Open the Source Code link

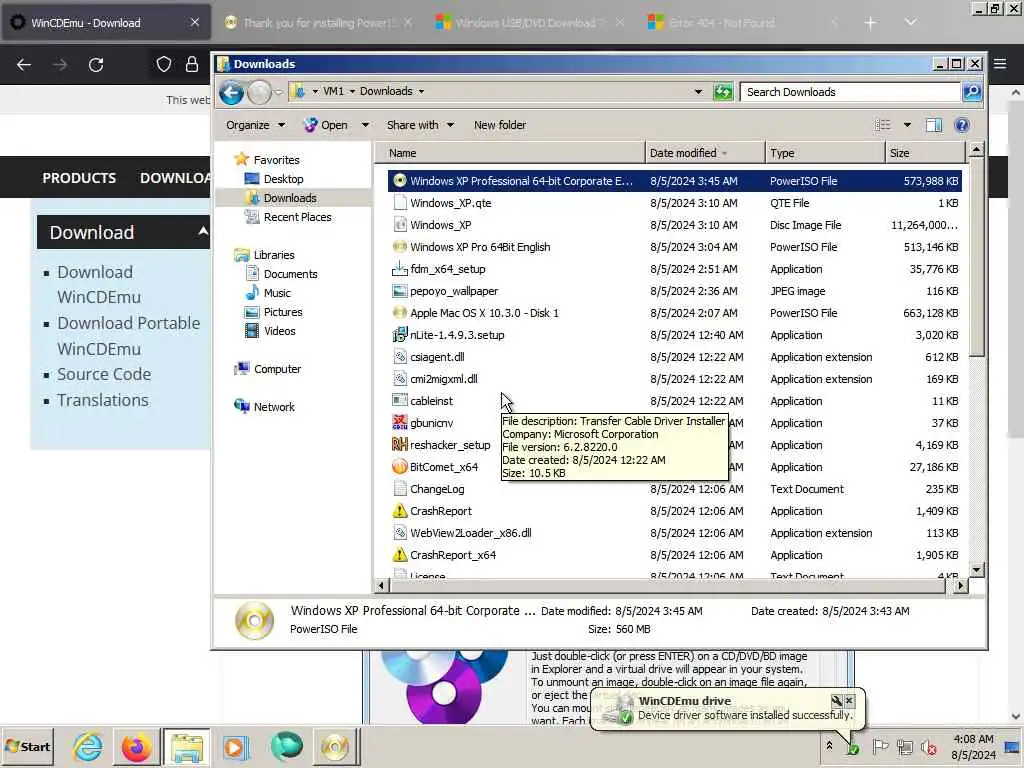(x=104, y=374)
